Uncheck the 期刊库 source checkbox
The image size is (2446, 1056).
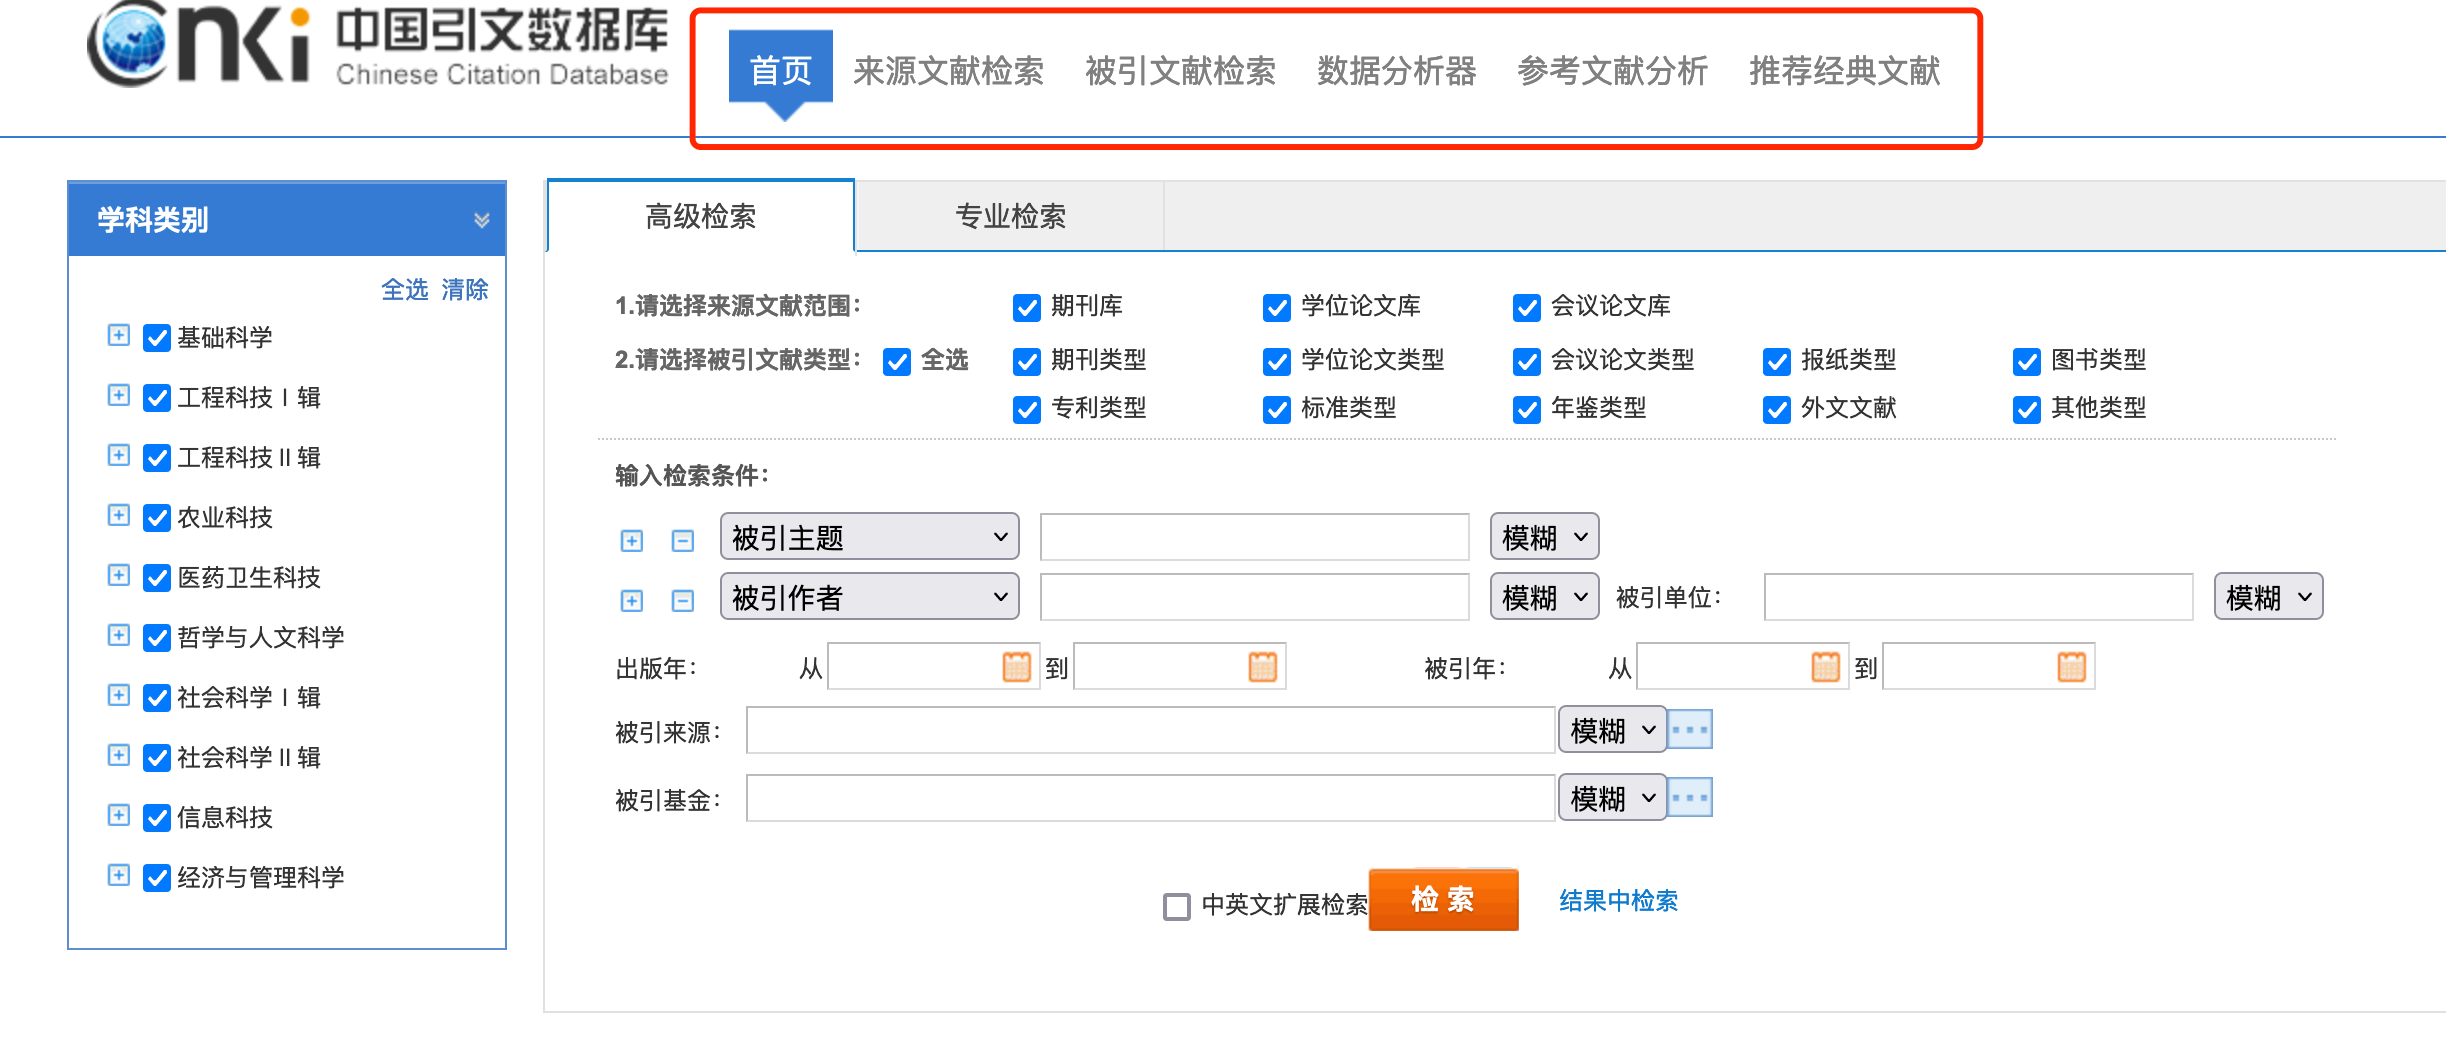1027,307
